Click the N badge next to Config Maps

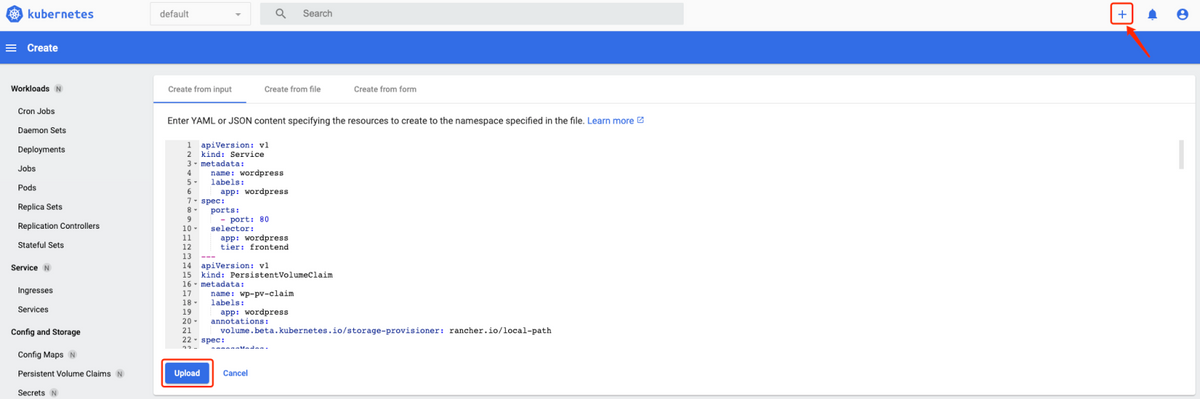coord(72,355)
